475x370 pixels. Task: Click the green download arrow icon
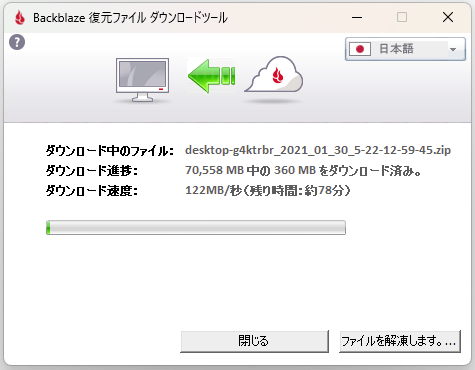pos(211,76)
